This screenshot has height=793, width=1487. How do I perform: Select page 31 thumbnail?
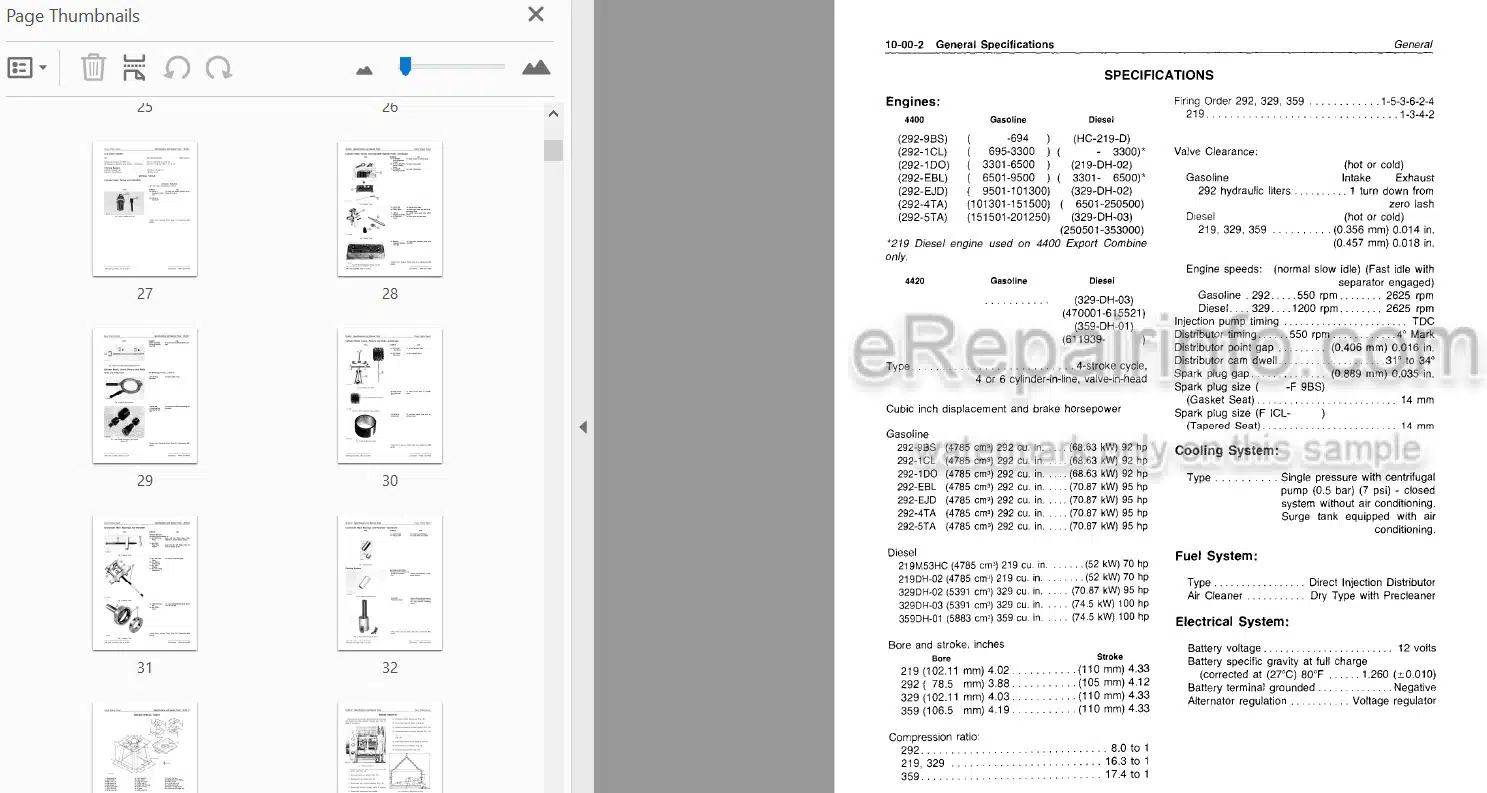145,582
